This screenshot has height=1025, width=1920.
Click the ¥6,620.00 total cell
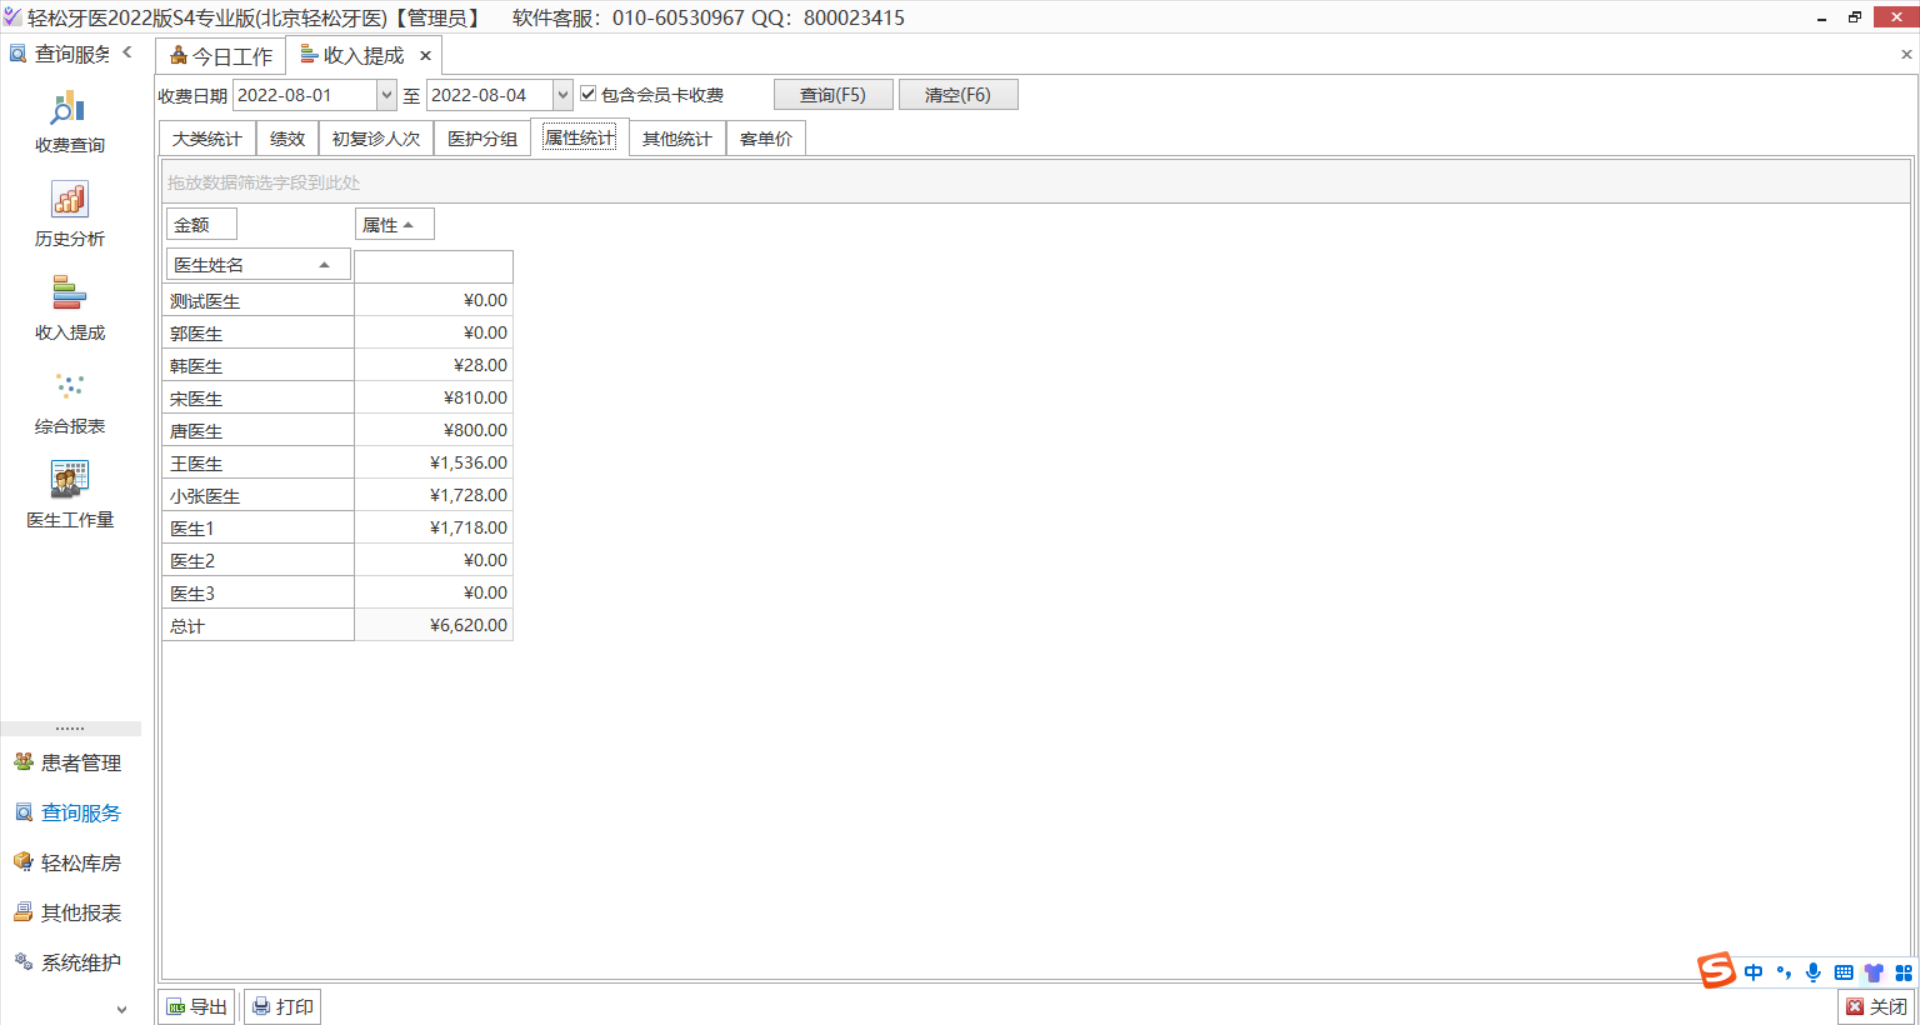click(x=434, y=625)
